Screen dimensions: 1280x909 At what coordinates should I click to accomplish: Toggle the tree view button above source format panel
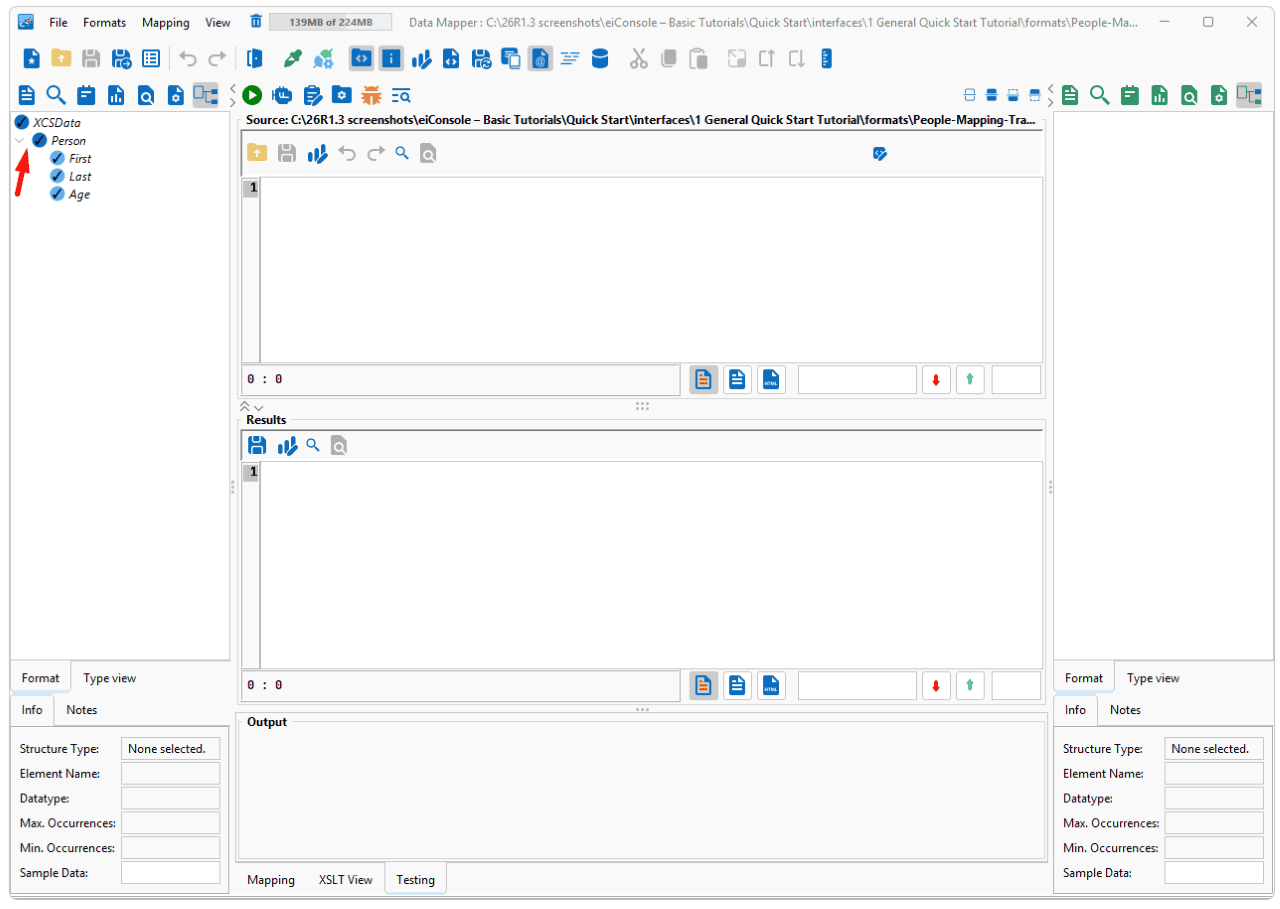pos(205,95)
